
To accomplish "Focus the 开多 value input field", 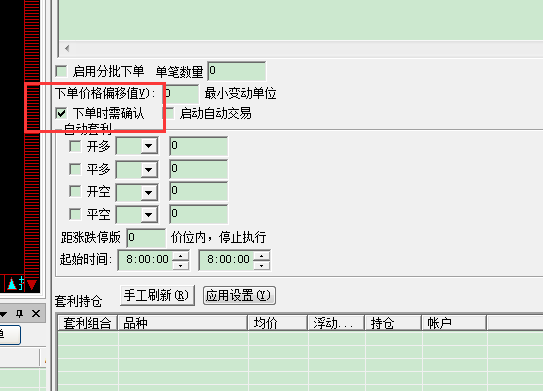I will (x=199, y=146).
